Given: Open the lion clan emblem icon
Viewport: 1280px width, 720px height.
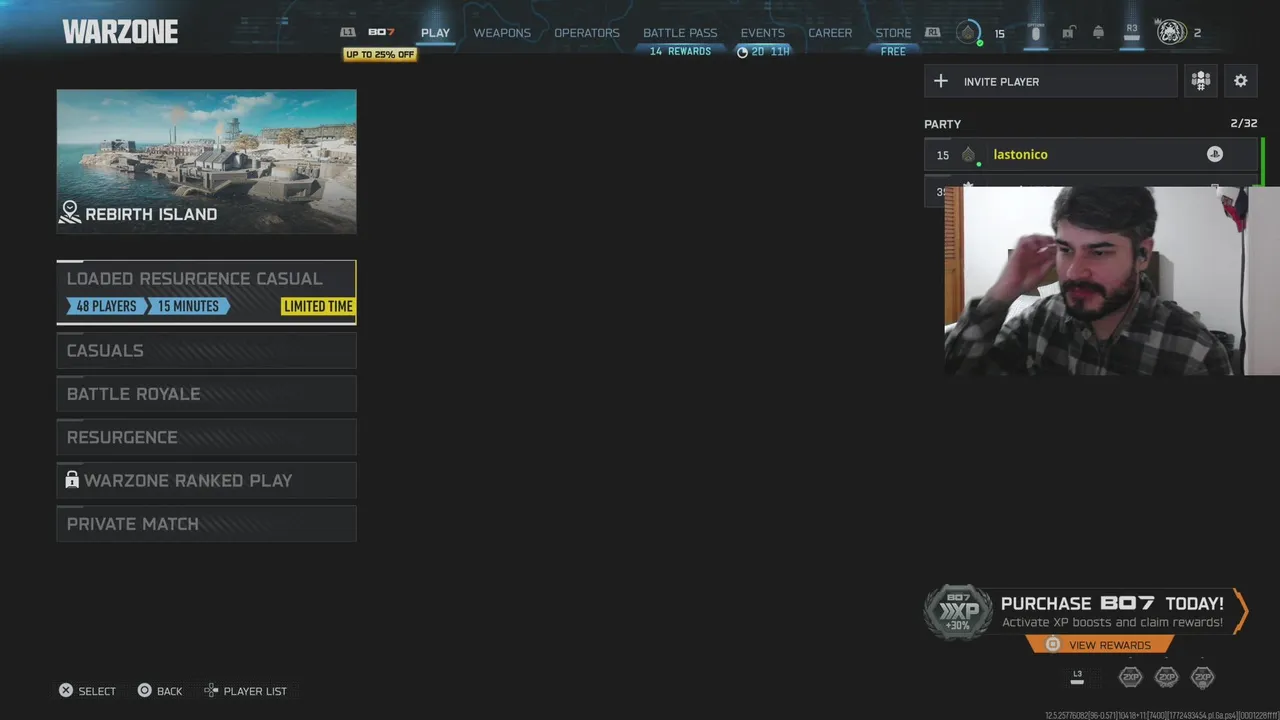Looking at the screenshot, I should pyautogui.click(x=1171, y=33).
